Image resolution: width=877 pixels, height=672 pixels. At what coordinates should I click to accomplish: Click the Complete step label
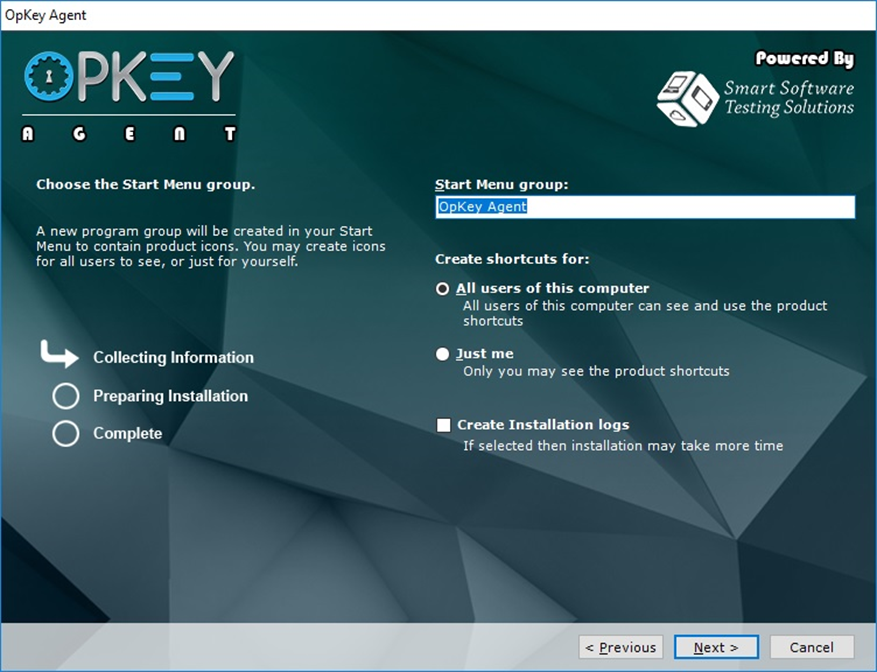127,434
